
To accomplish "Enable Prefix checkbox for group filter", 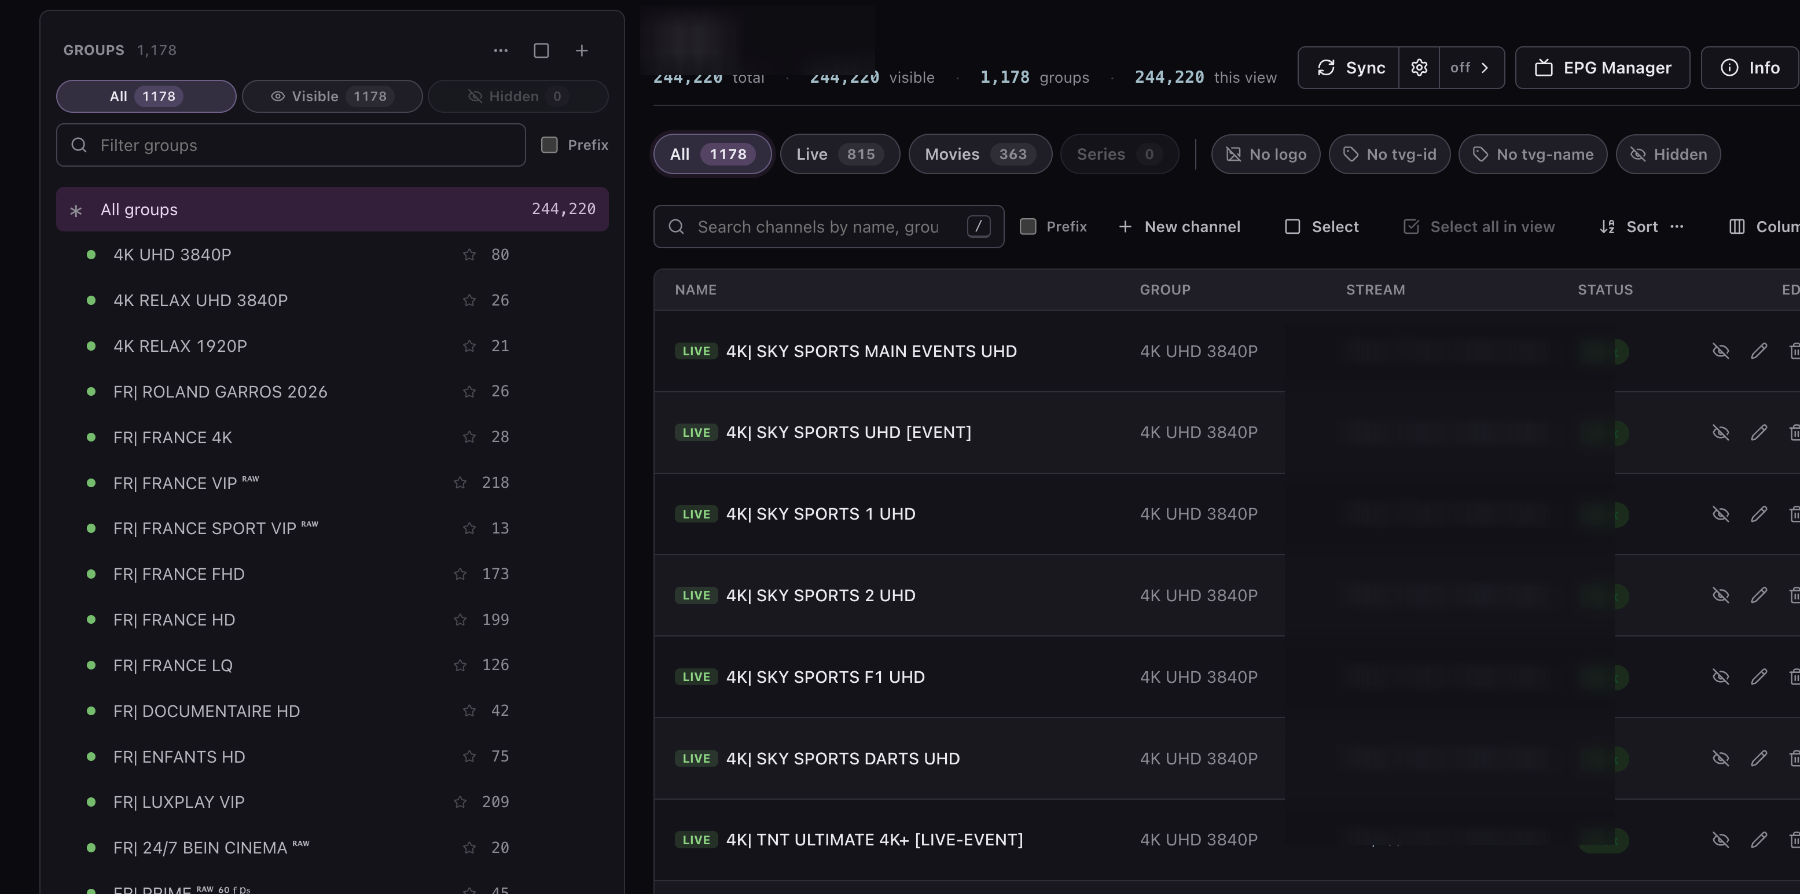I will [549, 145].
